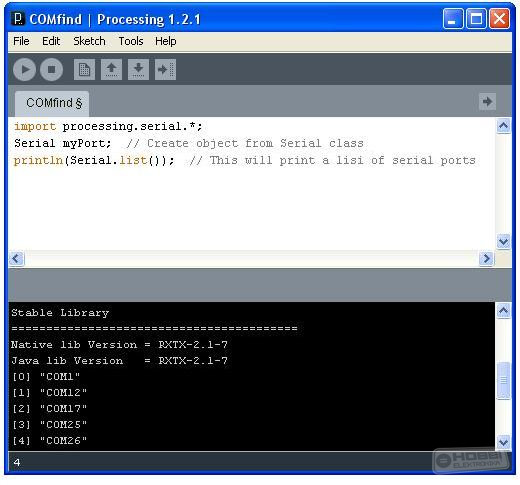
Task: Click the horizontal scroll right arrow
Action: pos(486,258)
